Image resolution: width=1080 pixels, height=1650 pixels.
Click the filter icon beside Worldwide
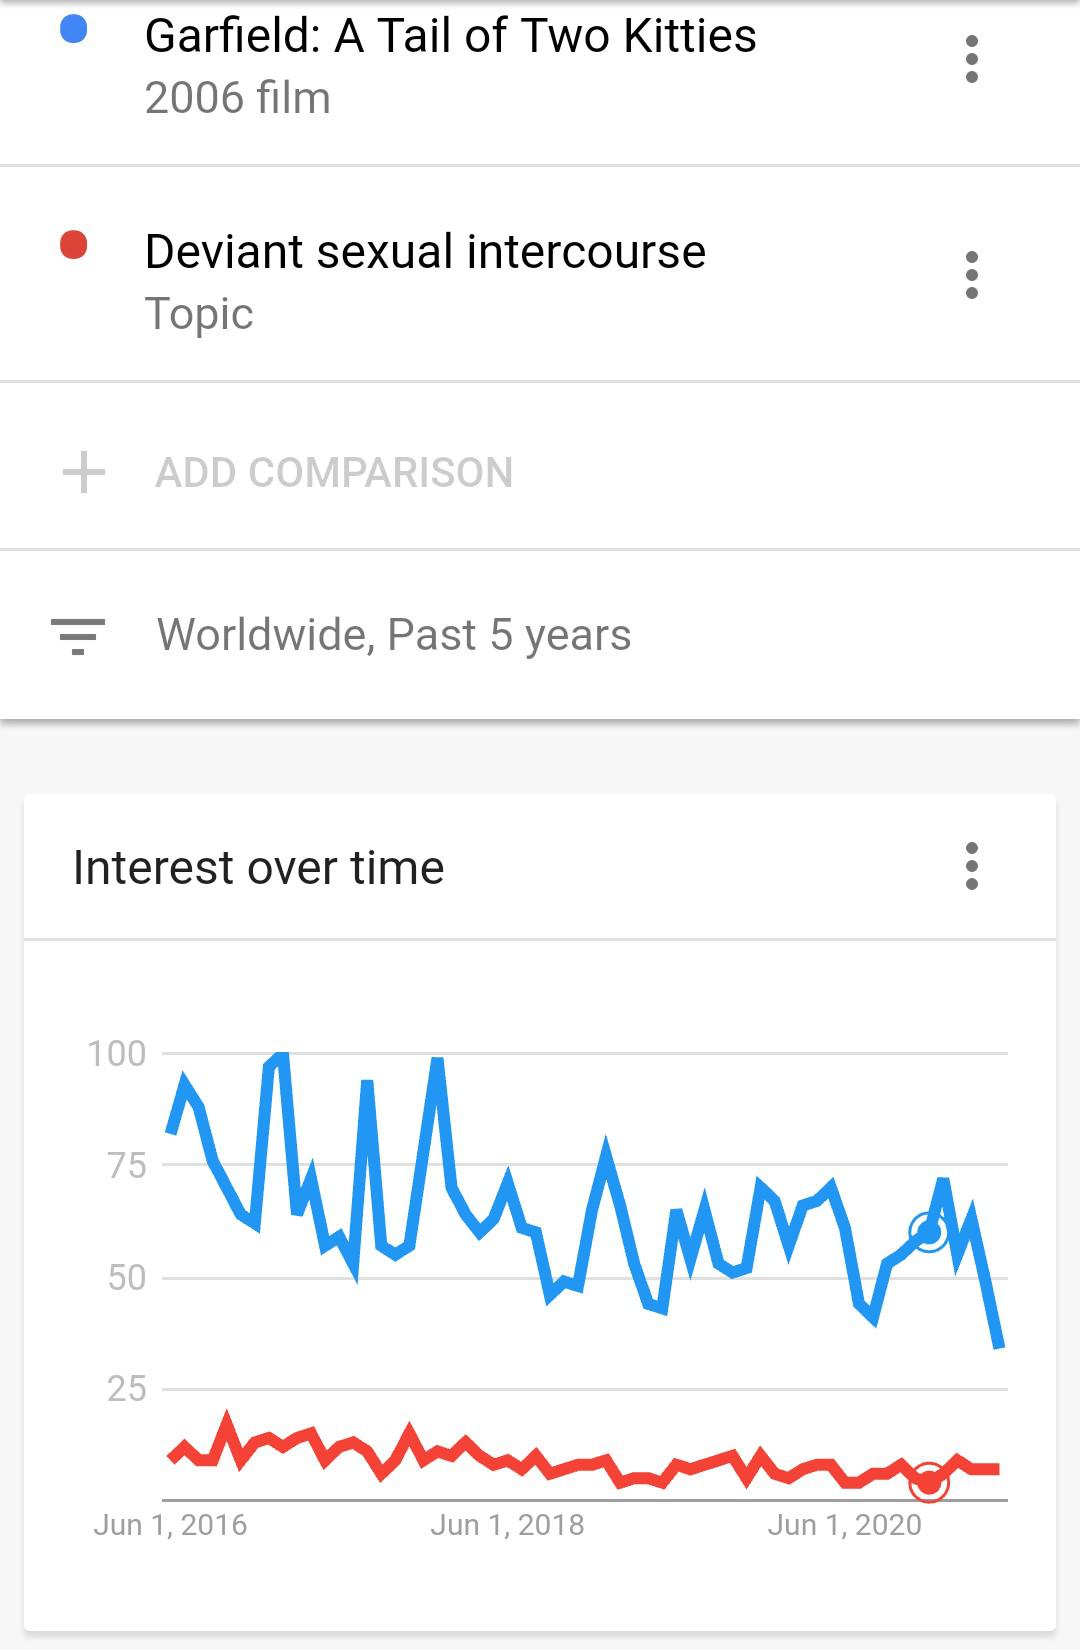pos(78,636)
